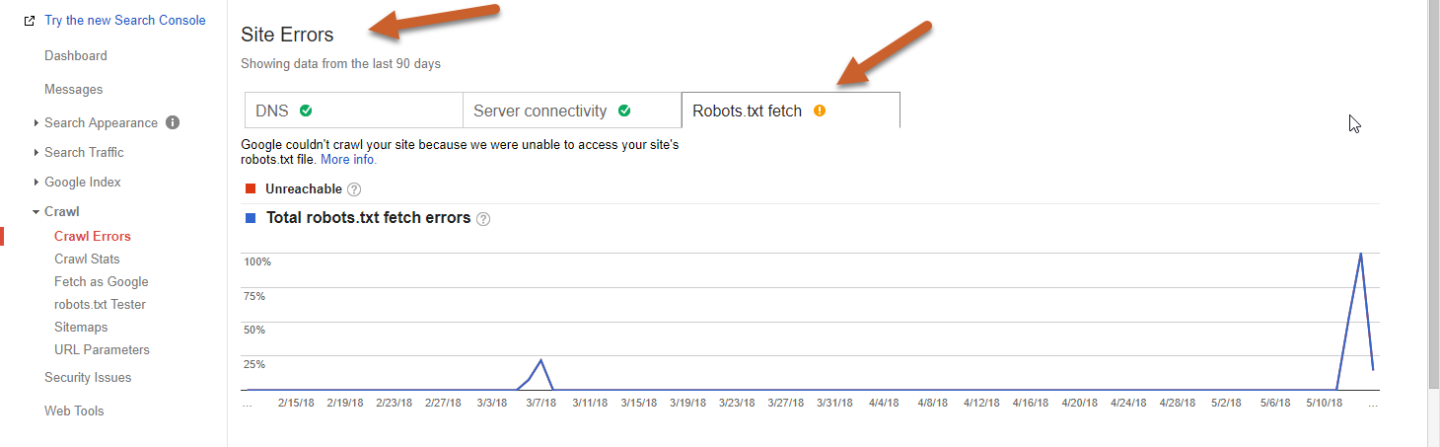
Task: Click the 100% peak on the error chart
Action: (1361, 254)
